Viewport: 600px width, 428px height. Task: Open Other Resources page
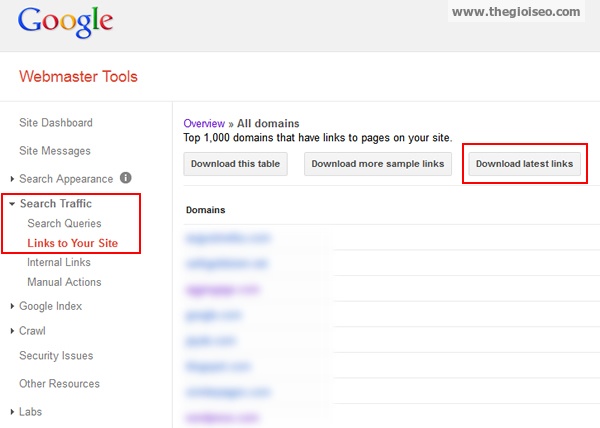[59, 384]
